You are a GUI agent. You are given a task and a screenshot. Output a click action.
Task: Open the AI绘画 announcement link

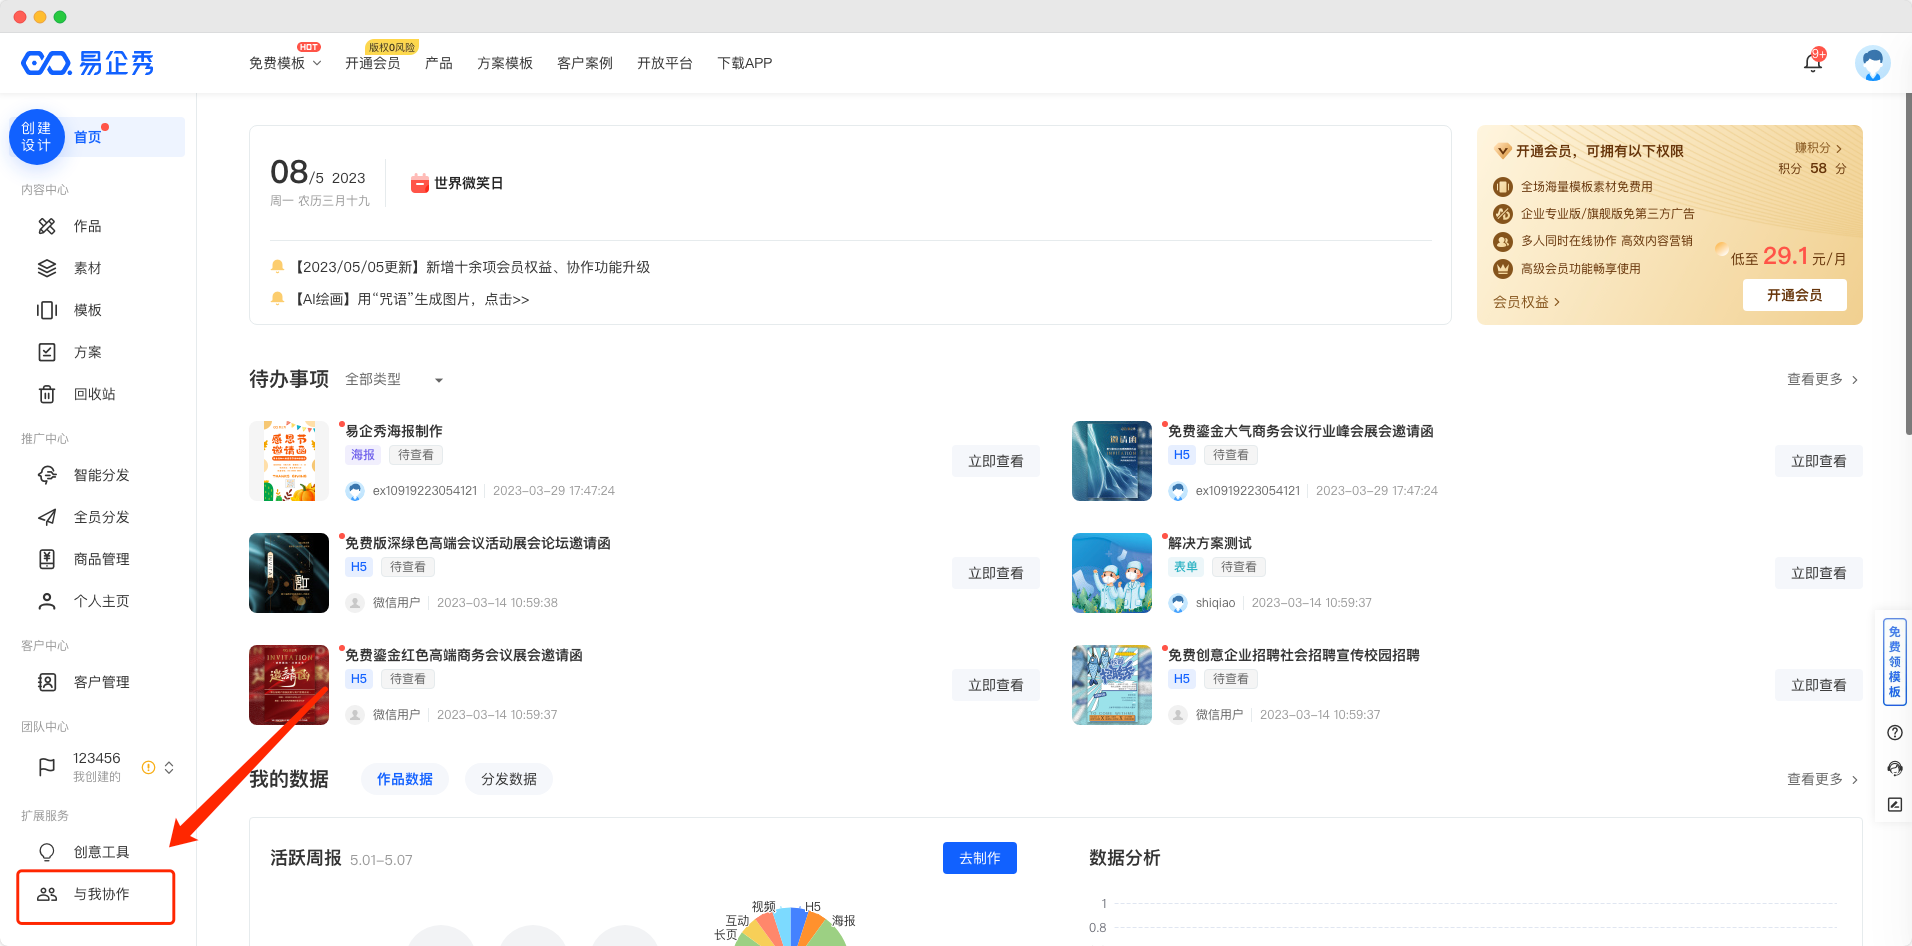tap(411, 299)
